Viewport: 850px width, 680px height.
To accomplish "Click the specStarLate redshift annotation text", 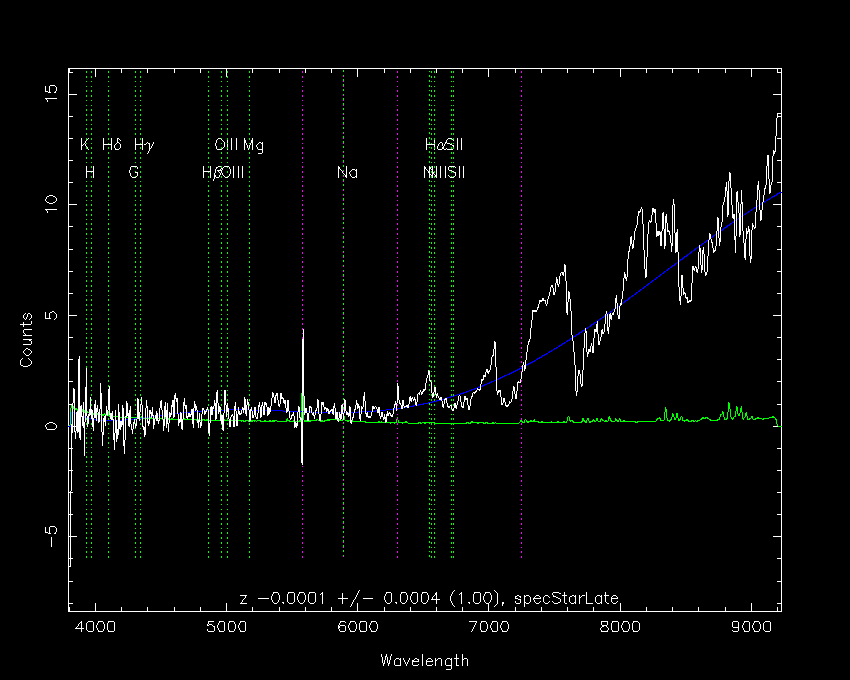I will 429,598.
